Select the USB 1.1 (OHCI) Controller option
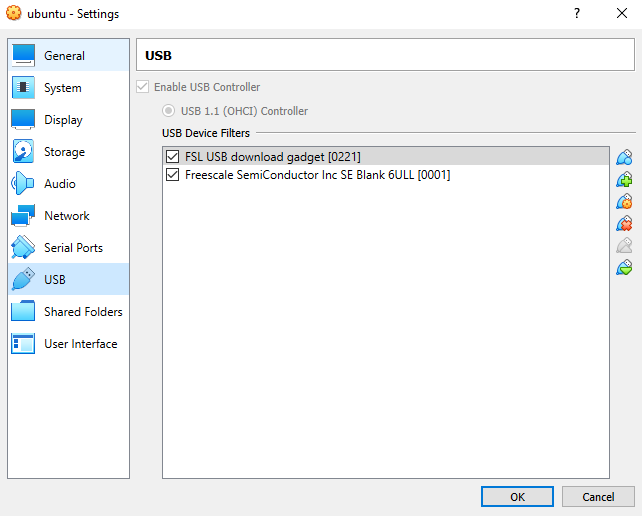Image resolution: width=642 pixels, height=516 pixels. (169, 111)
